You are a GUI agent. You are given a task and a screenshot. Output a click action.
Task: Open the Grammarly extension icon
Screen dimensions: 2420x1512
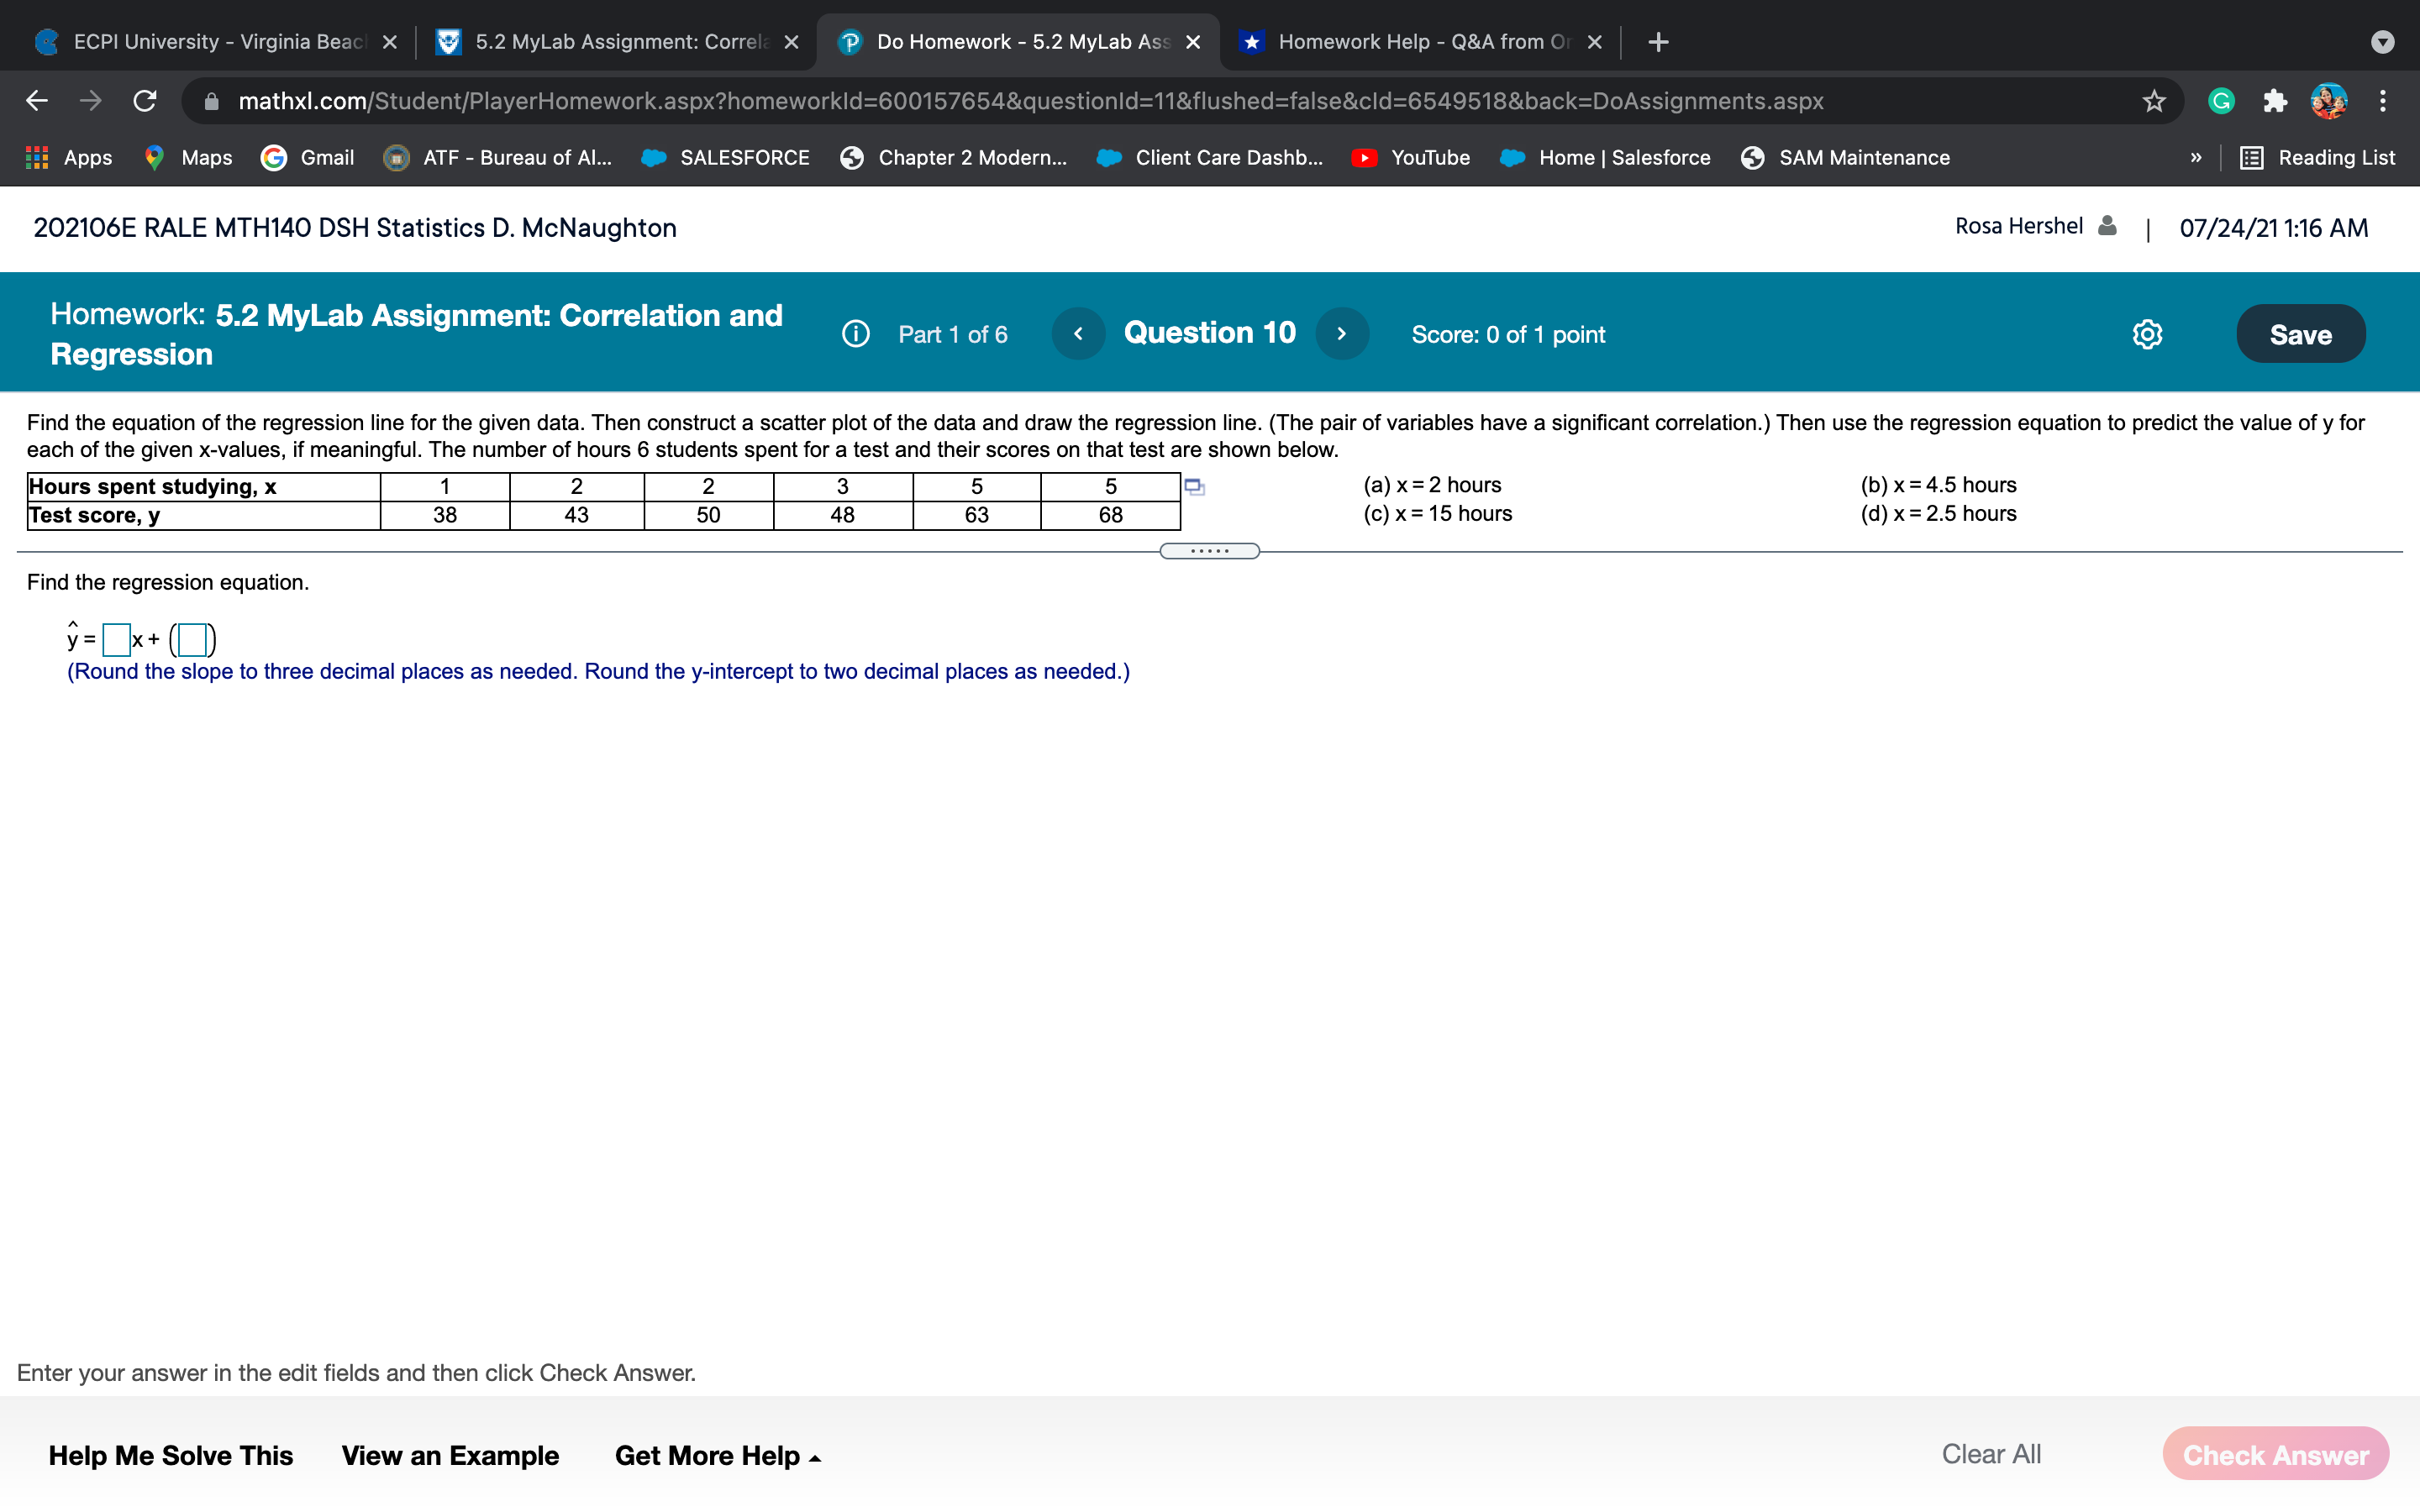(x=2220, y=101)
